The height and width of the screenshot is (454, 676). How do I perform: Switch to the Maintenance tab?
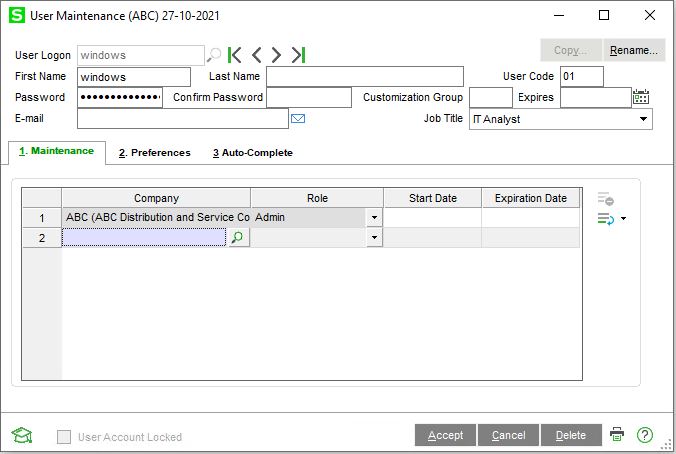point(56,151)
